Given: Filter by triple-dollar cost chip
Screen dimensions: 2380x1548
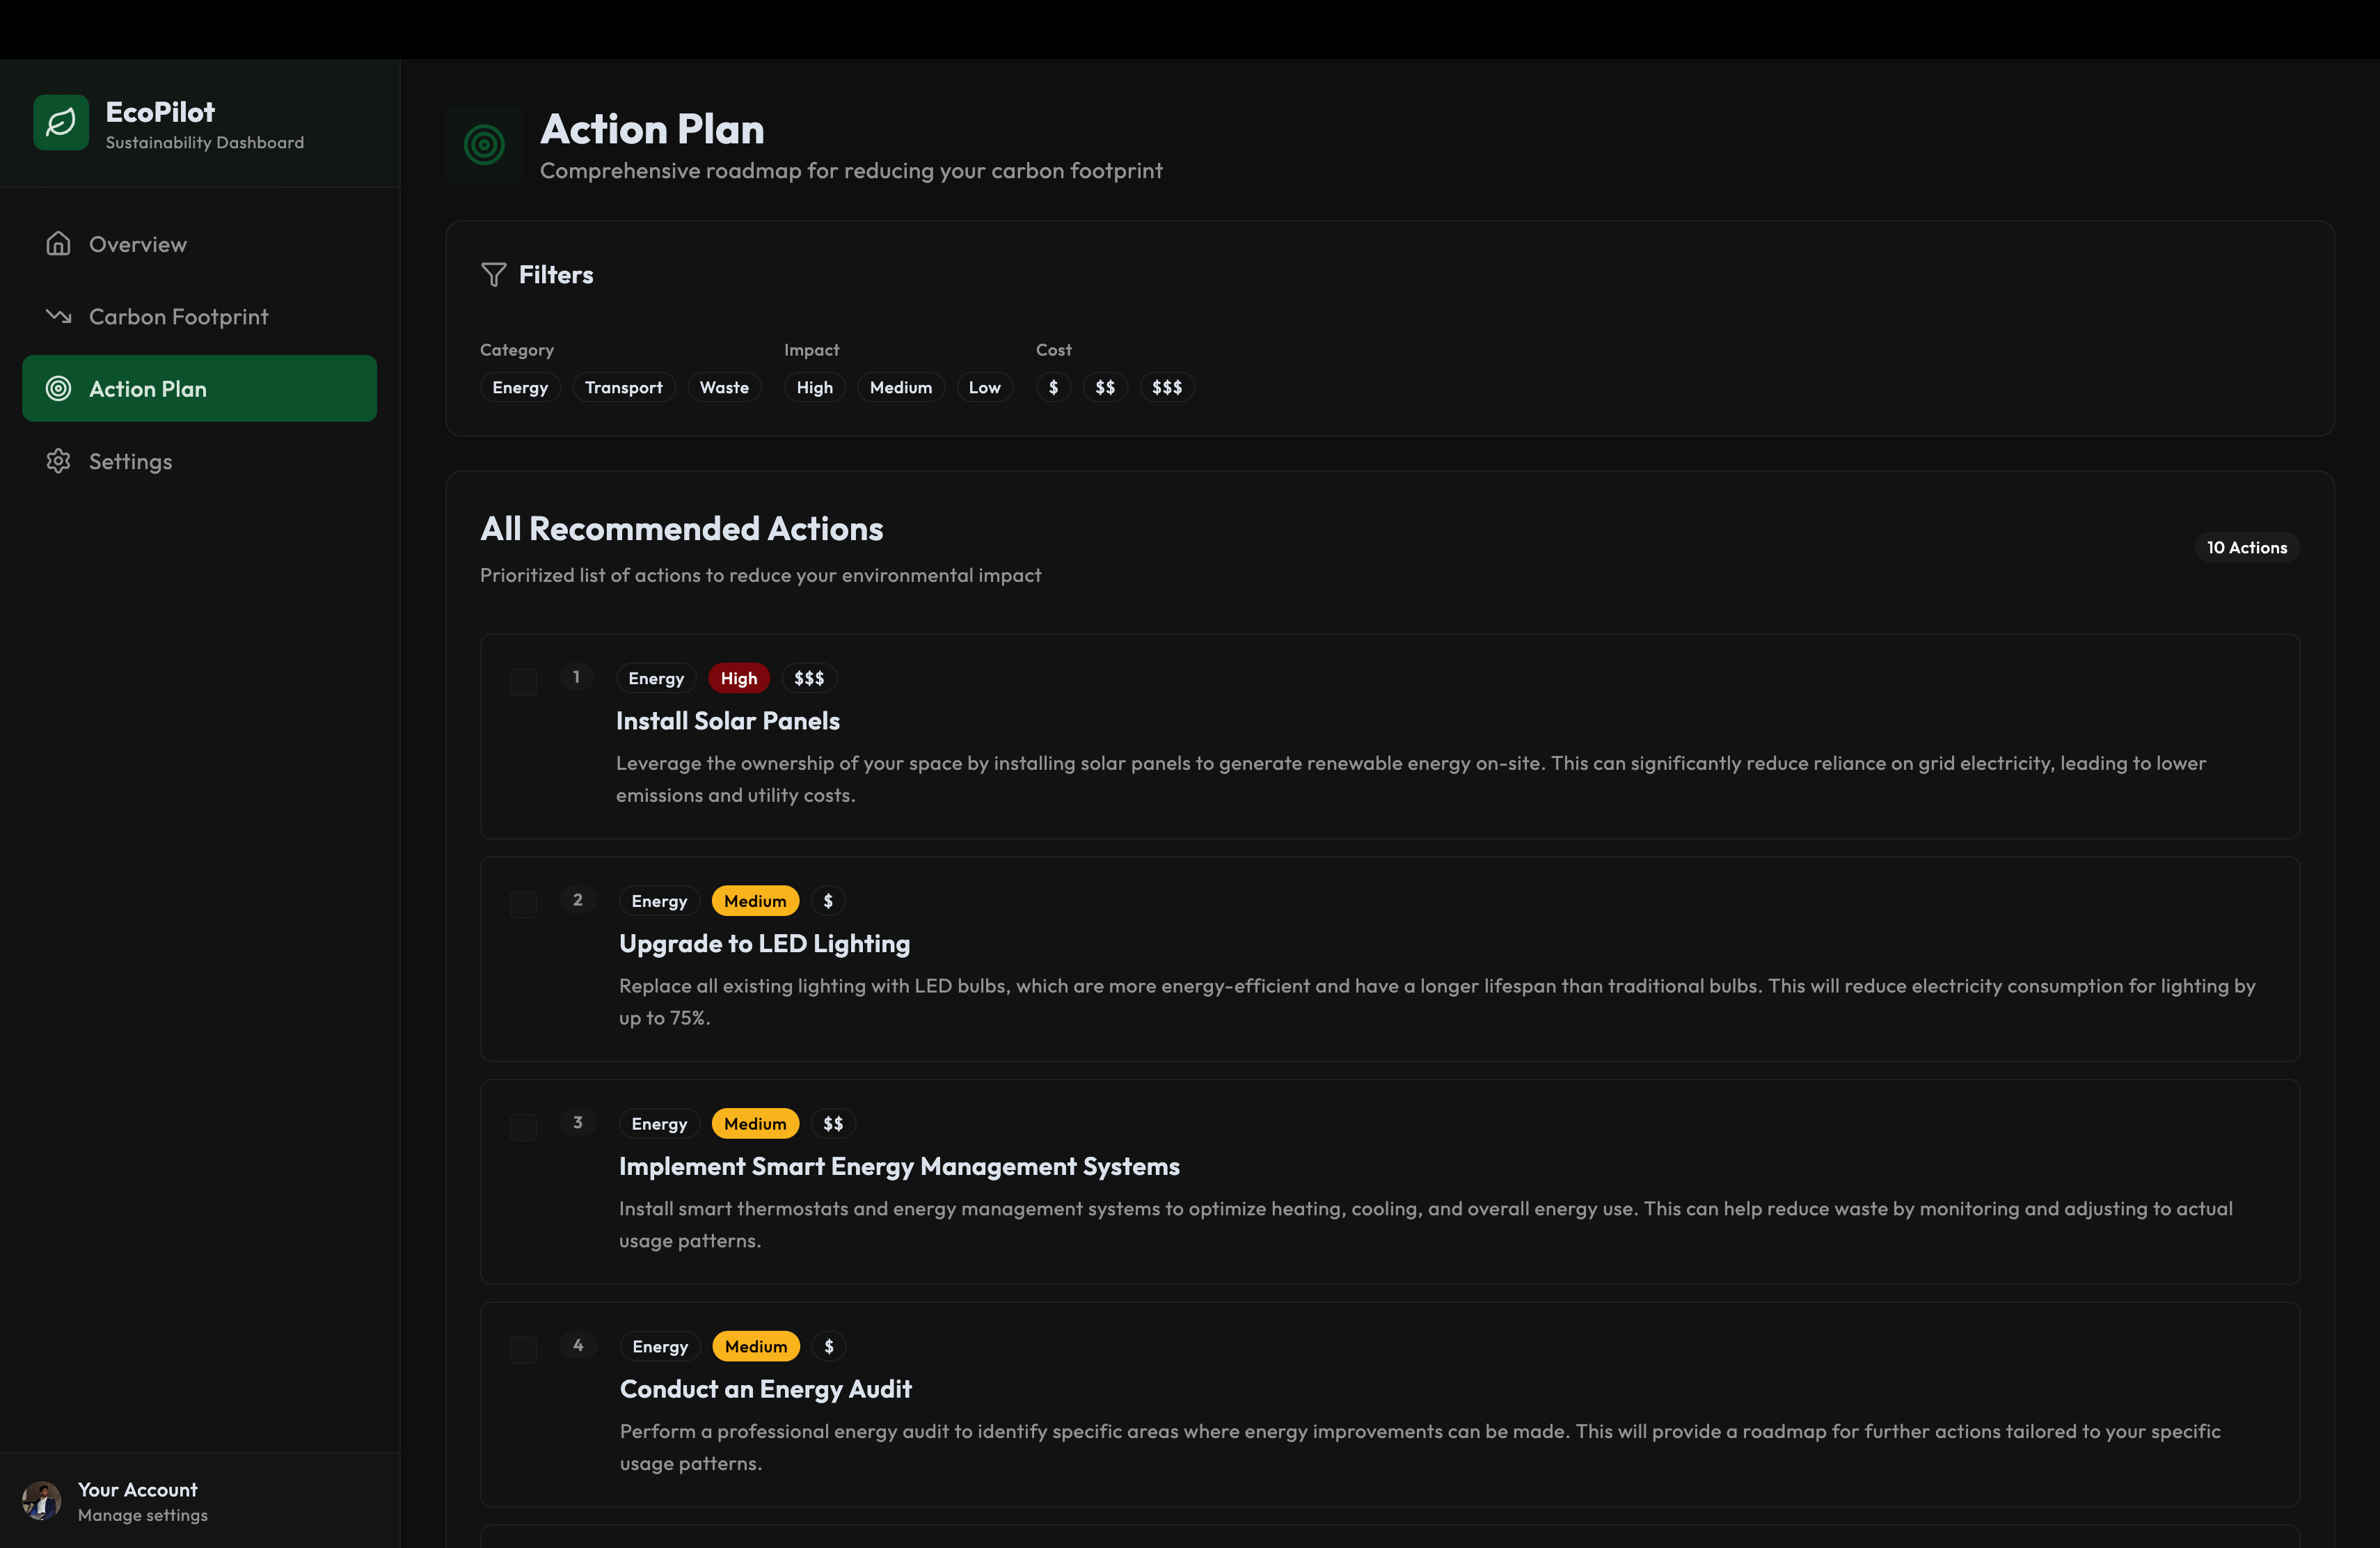Looking at the screenshot, I should [x=1166, y=387].
